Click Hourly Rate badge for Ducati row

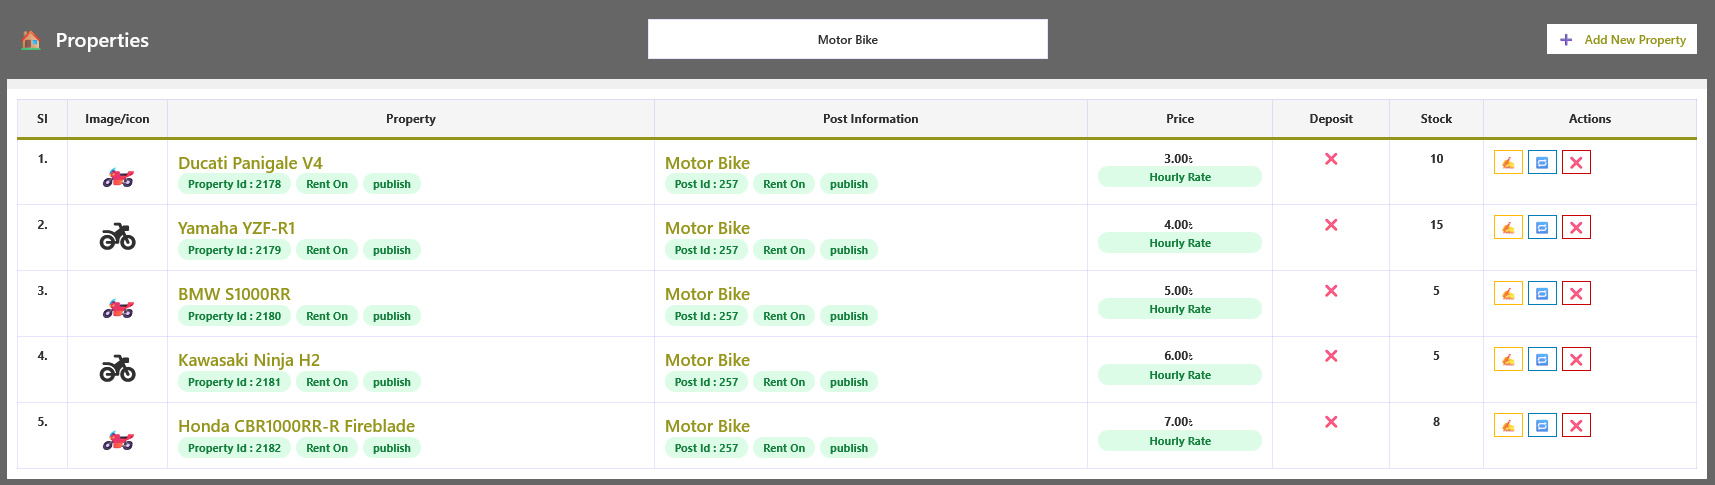1180,177
